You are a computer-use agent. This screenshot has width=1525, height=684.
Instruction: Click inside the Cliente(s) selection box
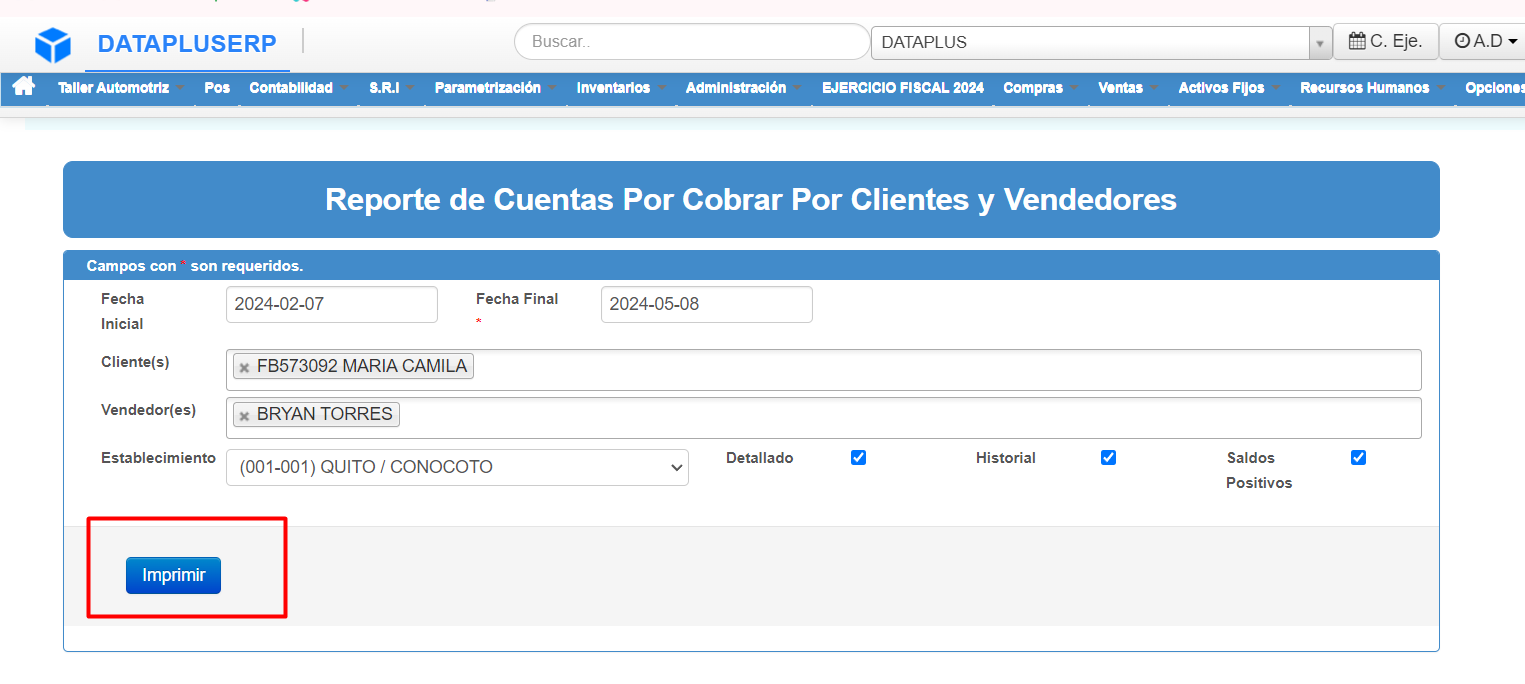pos(824,370)
